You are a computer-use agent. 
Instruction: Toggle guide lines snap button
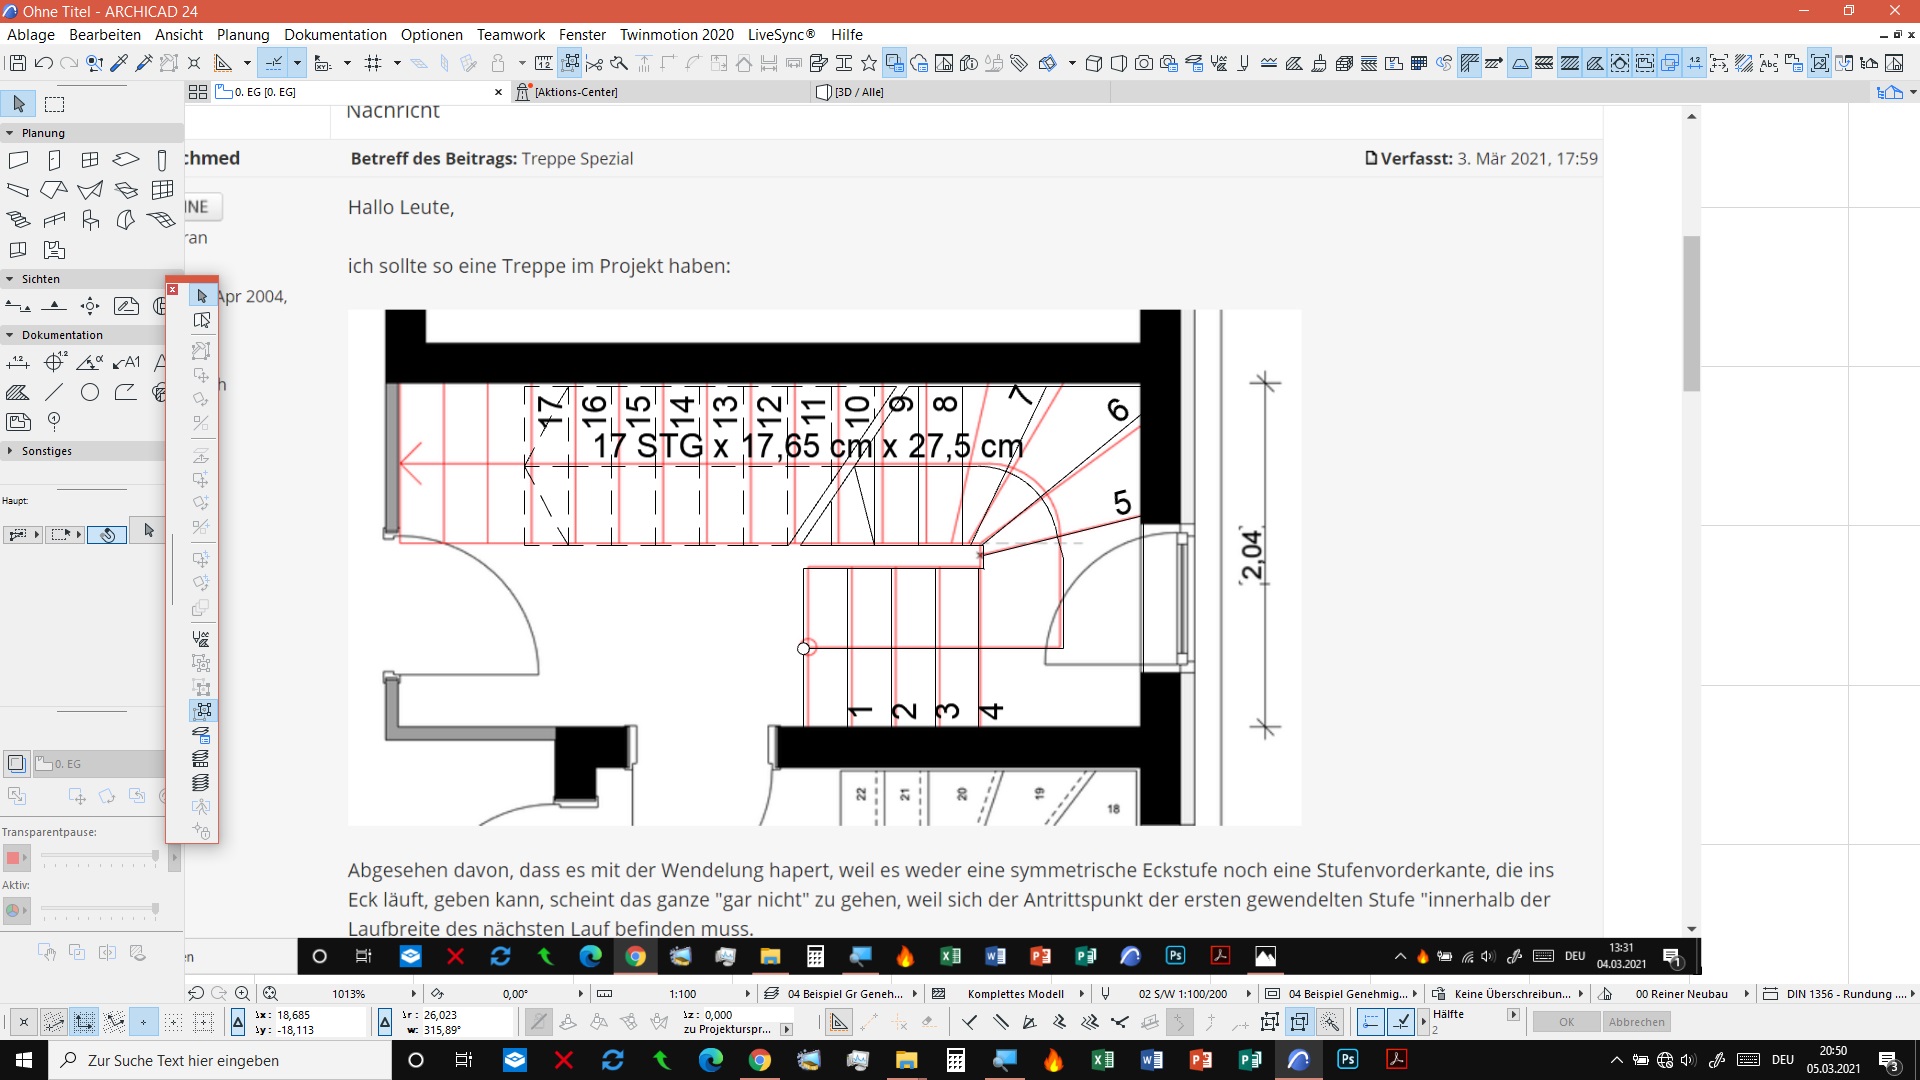click(x=273, y=63)
